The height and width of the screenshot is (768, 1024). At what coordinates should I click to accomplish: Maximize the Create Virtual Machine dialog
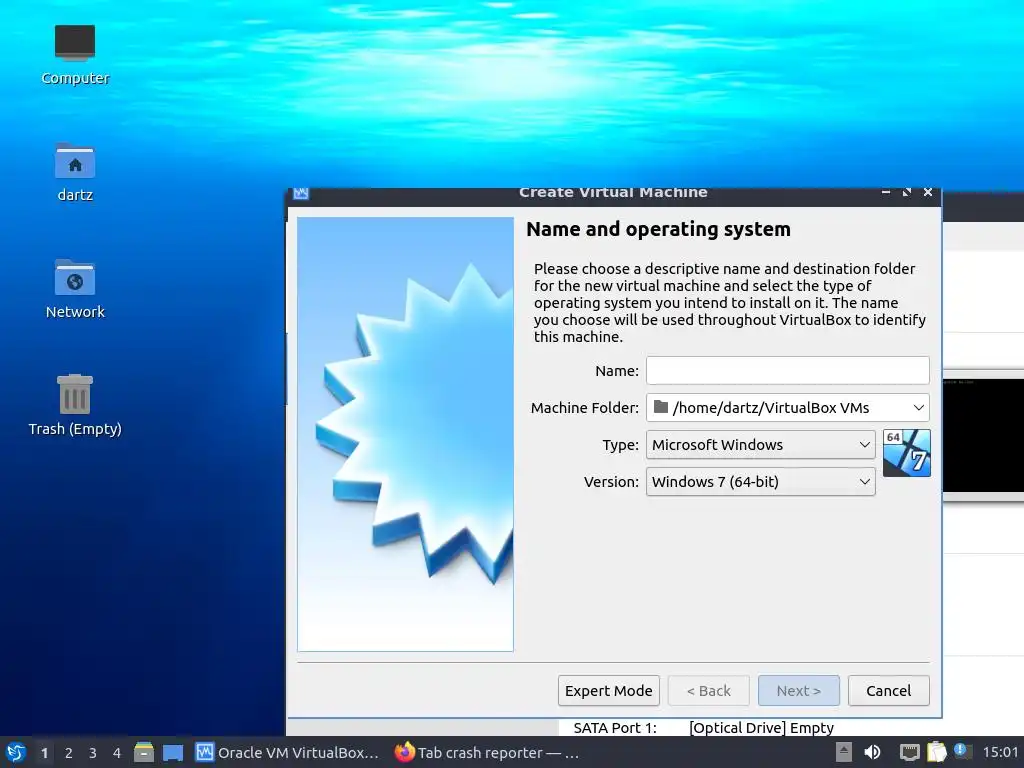click(906, 192)
